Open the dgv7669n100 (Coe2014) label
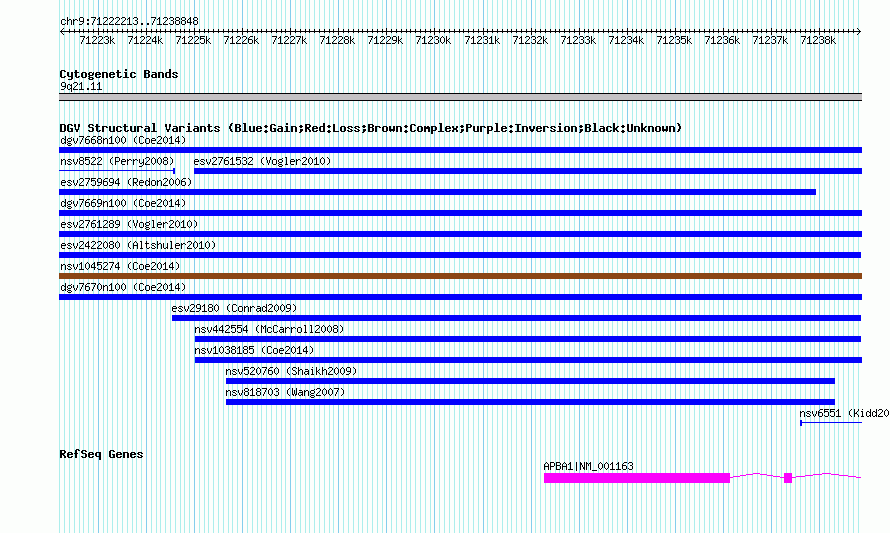 (x=123, y=203)
